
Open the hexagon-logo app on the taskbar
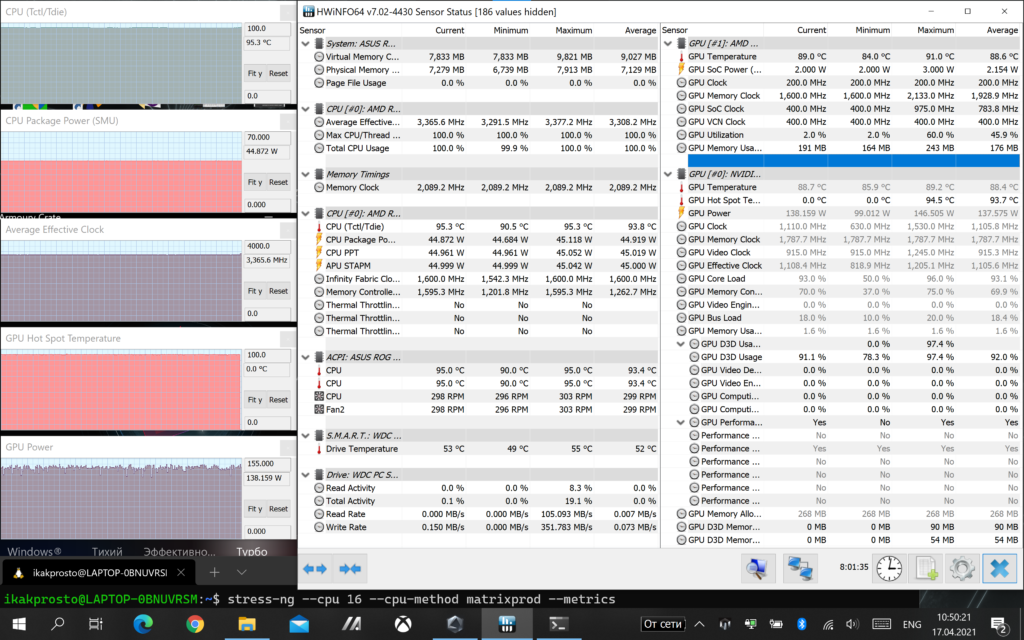[455, 624]
